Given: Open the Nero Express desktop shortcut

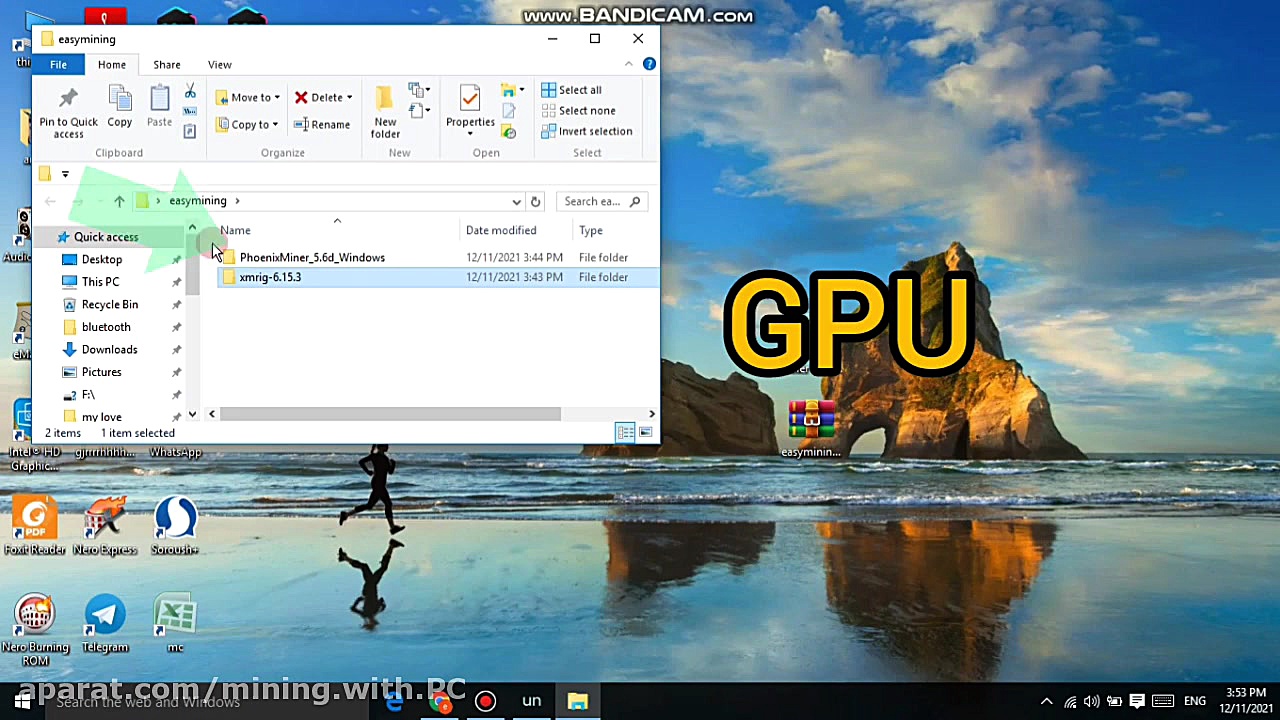Looking at the screenshot, I should (105, 527).
